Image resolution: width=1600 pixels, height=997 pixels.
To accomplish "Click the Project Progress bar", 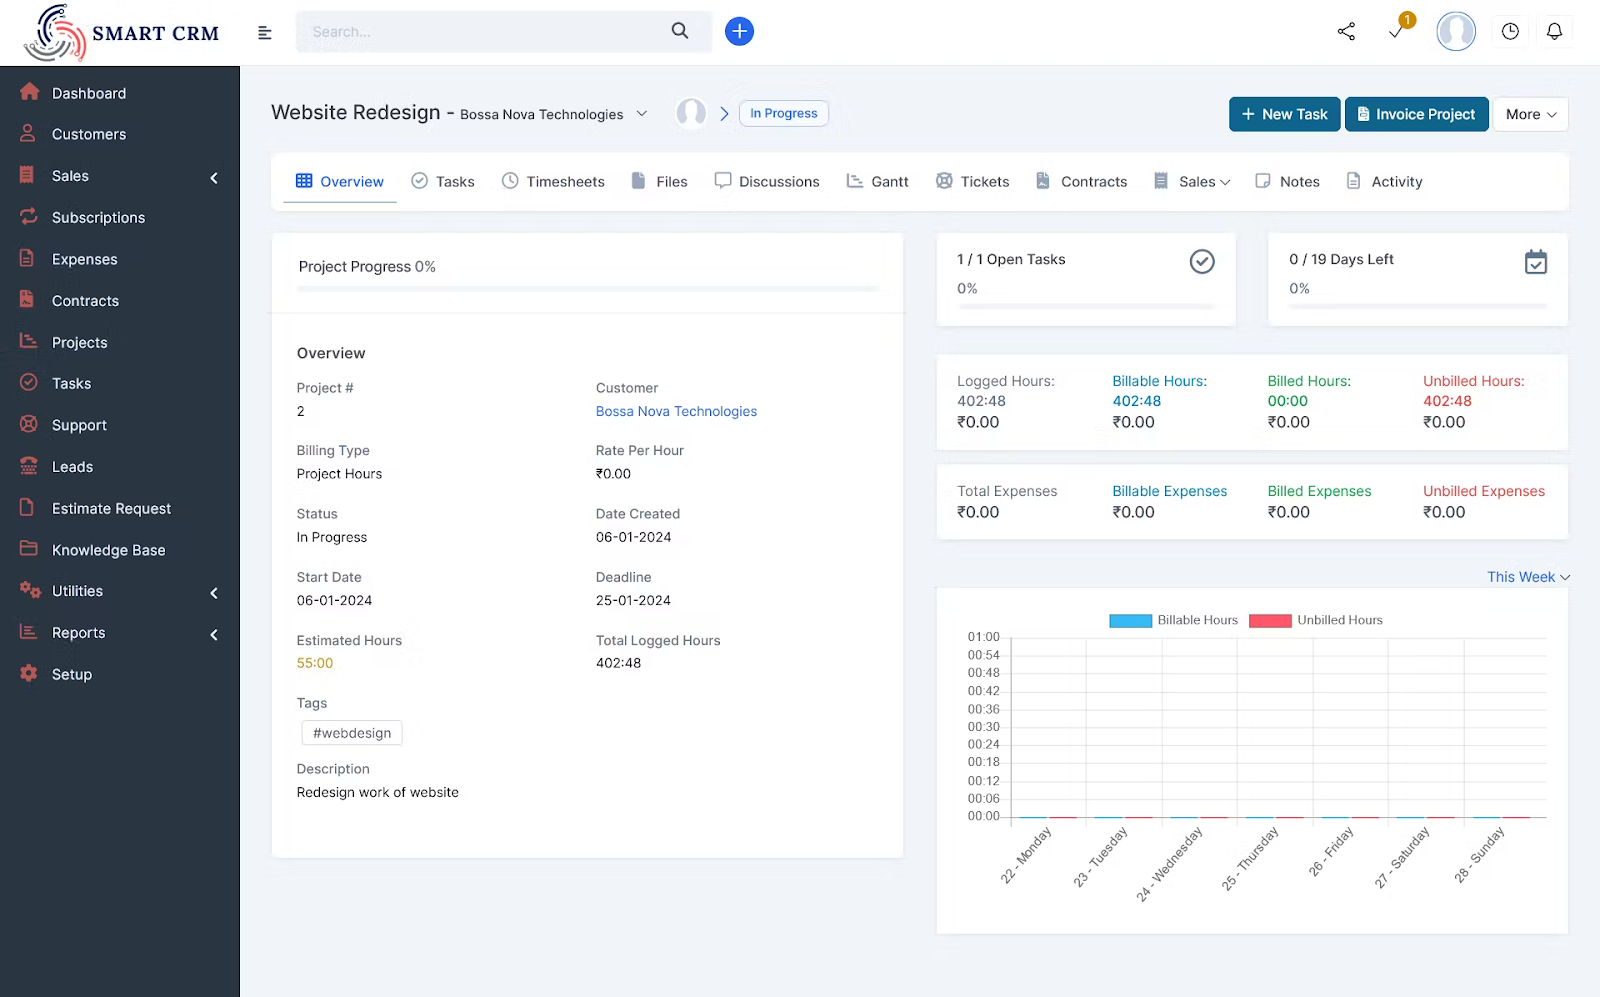I will click(x=587, y=289).
